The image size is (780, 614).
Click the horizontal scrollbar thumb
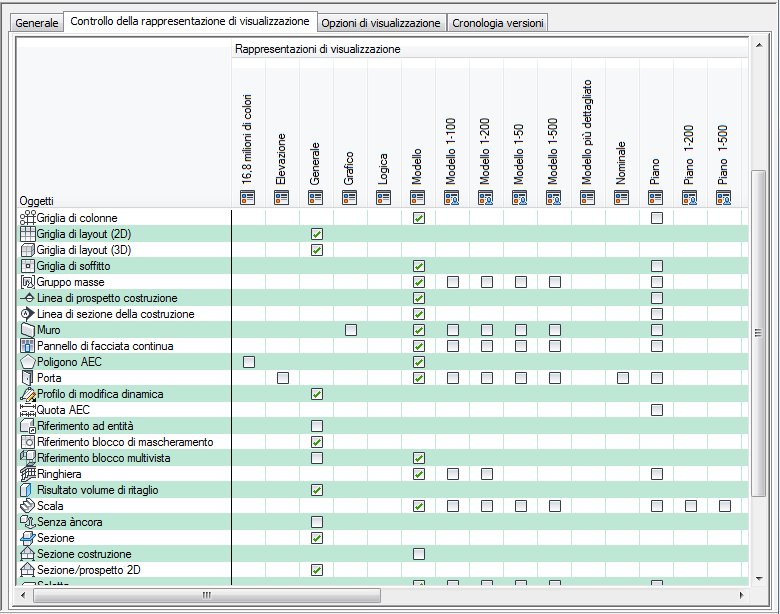(x=207, y=595)
